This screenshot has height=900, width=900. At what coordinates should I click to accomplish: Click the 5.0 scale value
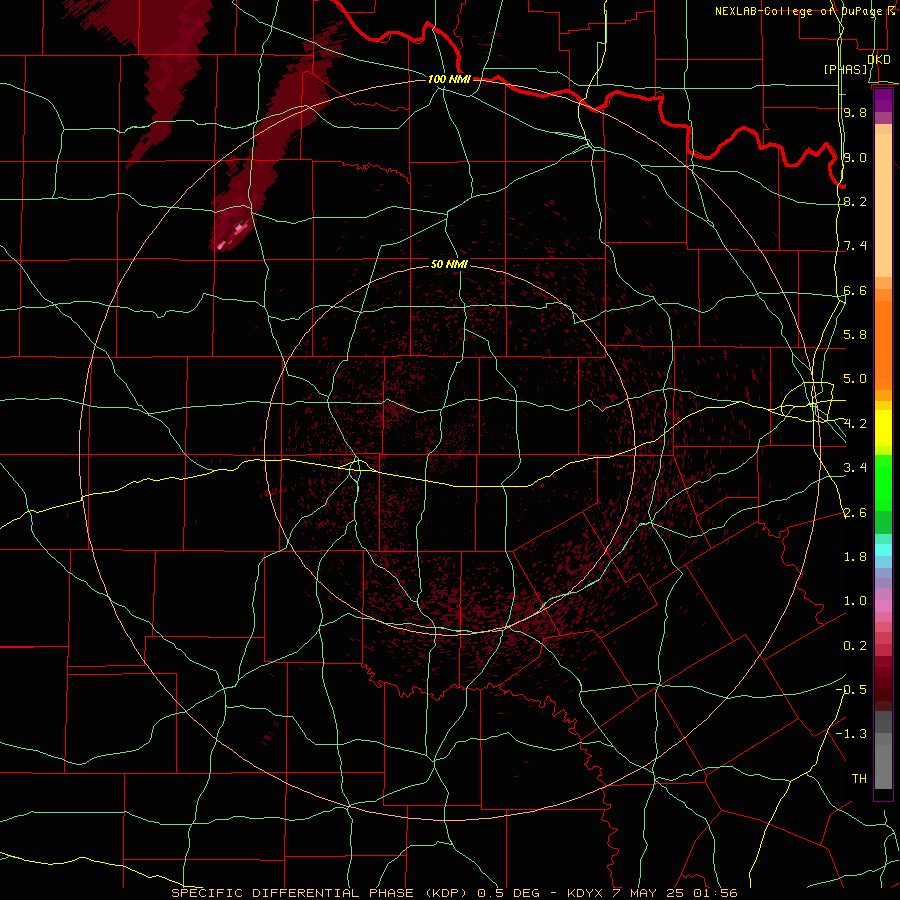[855, 379]
